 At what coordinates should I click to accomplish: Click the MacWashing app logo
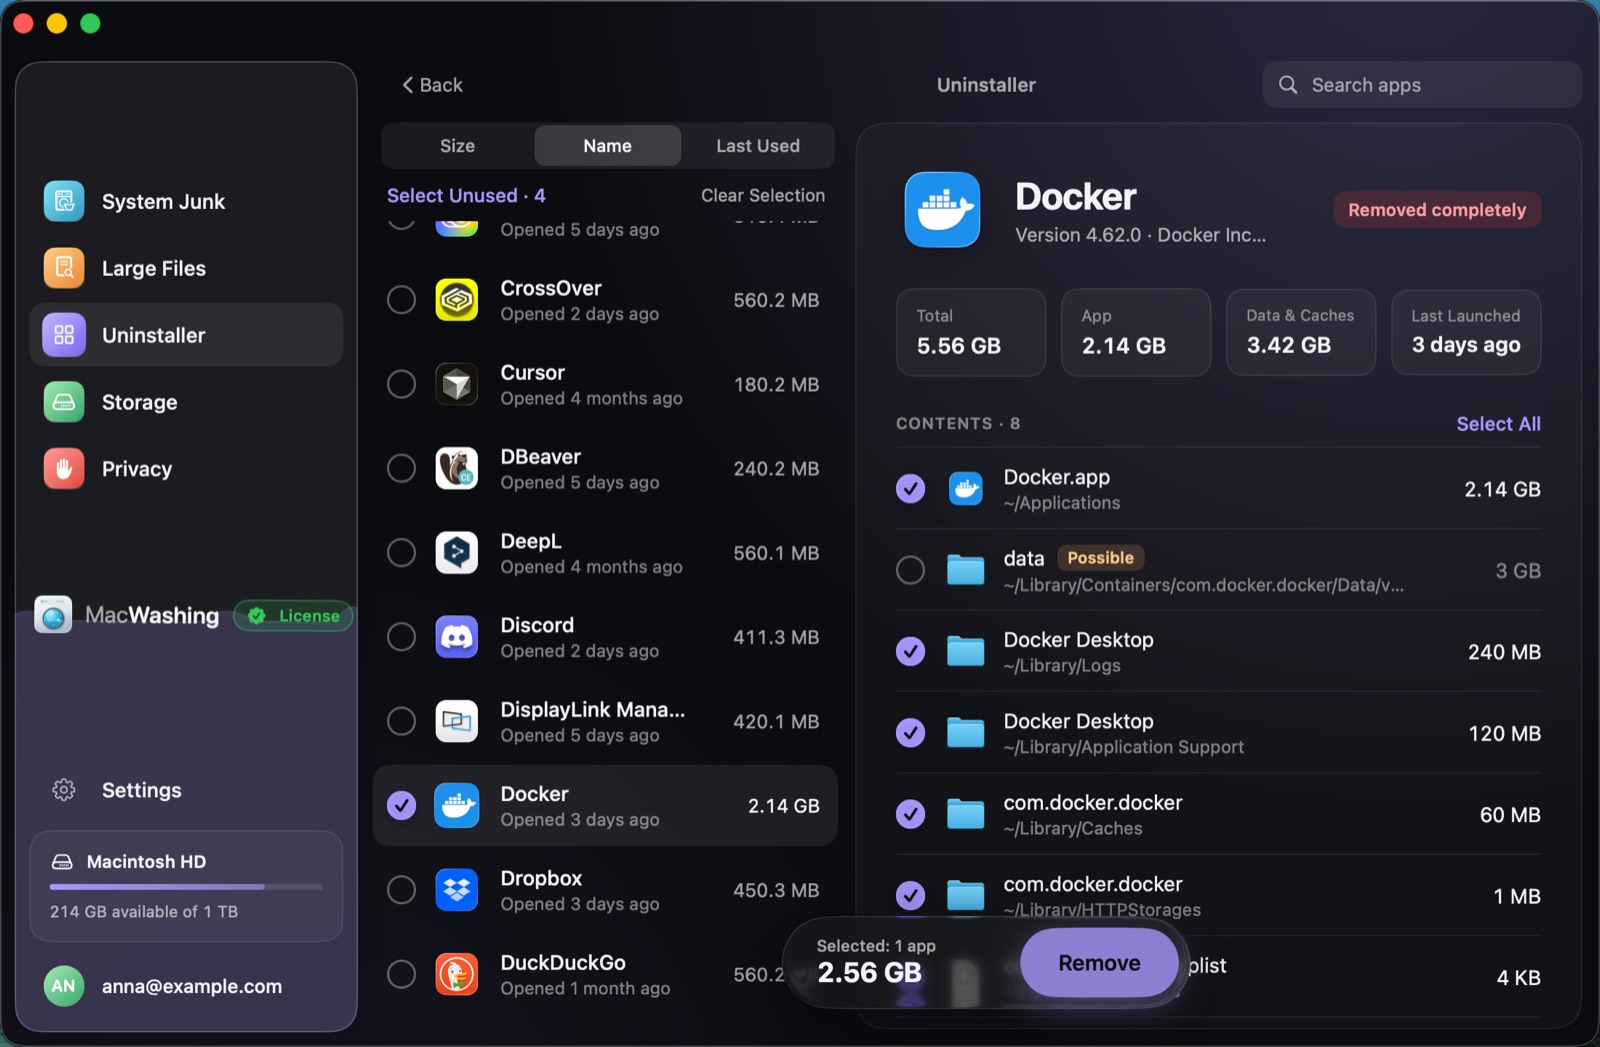[53, 615]
